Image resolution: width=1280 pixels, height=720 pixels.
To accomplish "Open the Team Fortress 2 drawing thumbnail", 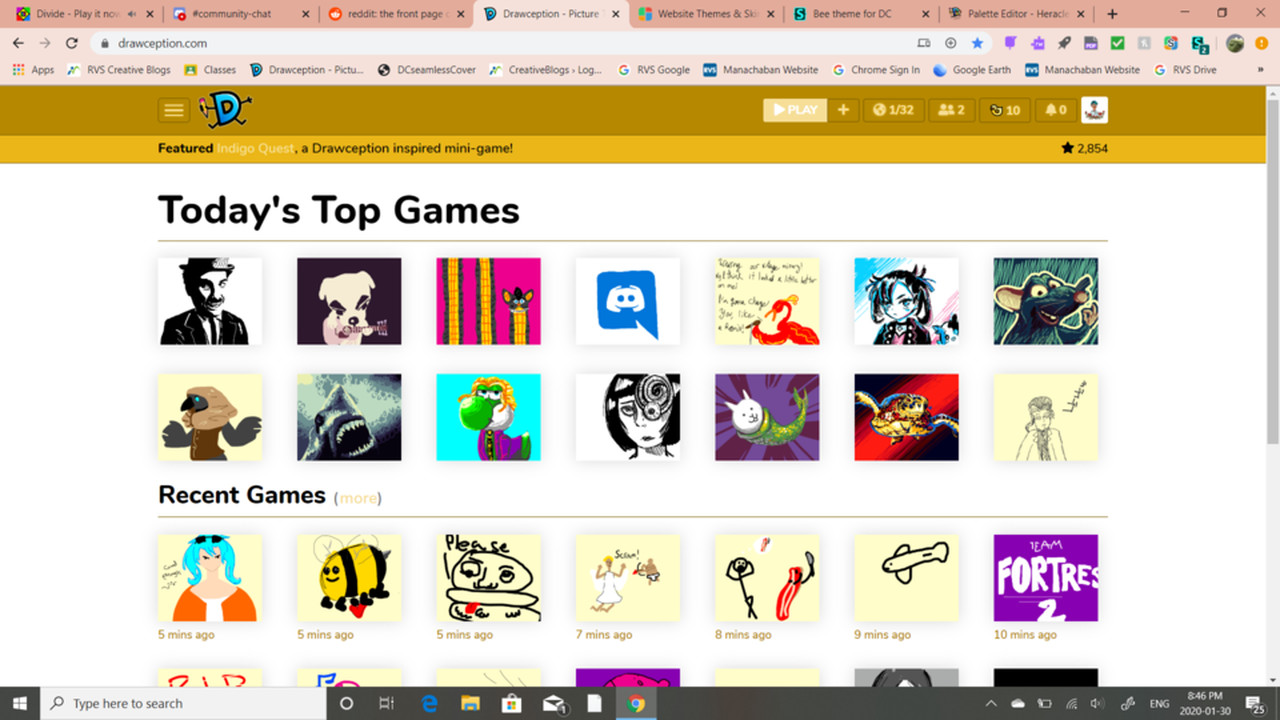I will click(1045, 577).
